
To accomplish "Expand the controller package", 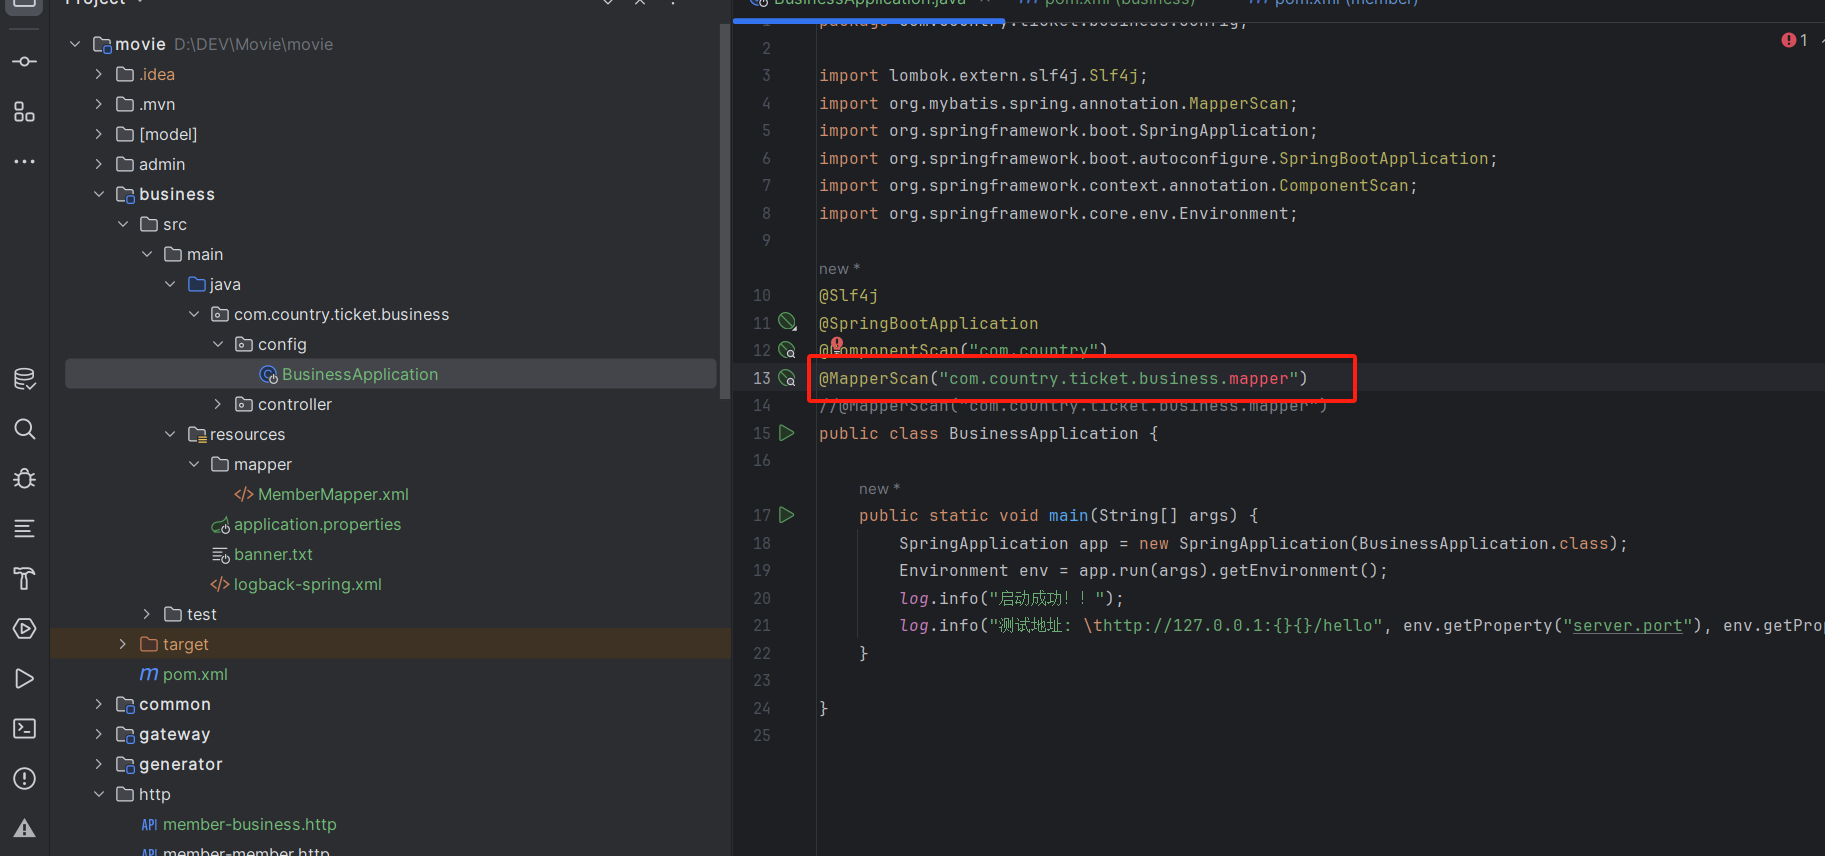I will pyautogui.click(x=218, y=404).
